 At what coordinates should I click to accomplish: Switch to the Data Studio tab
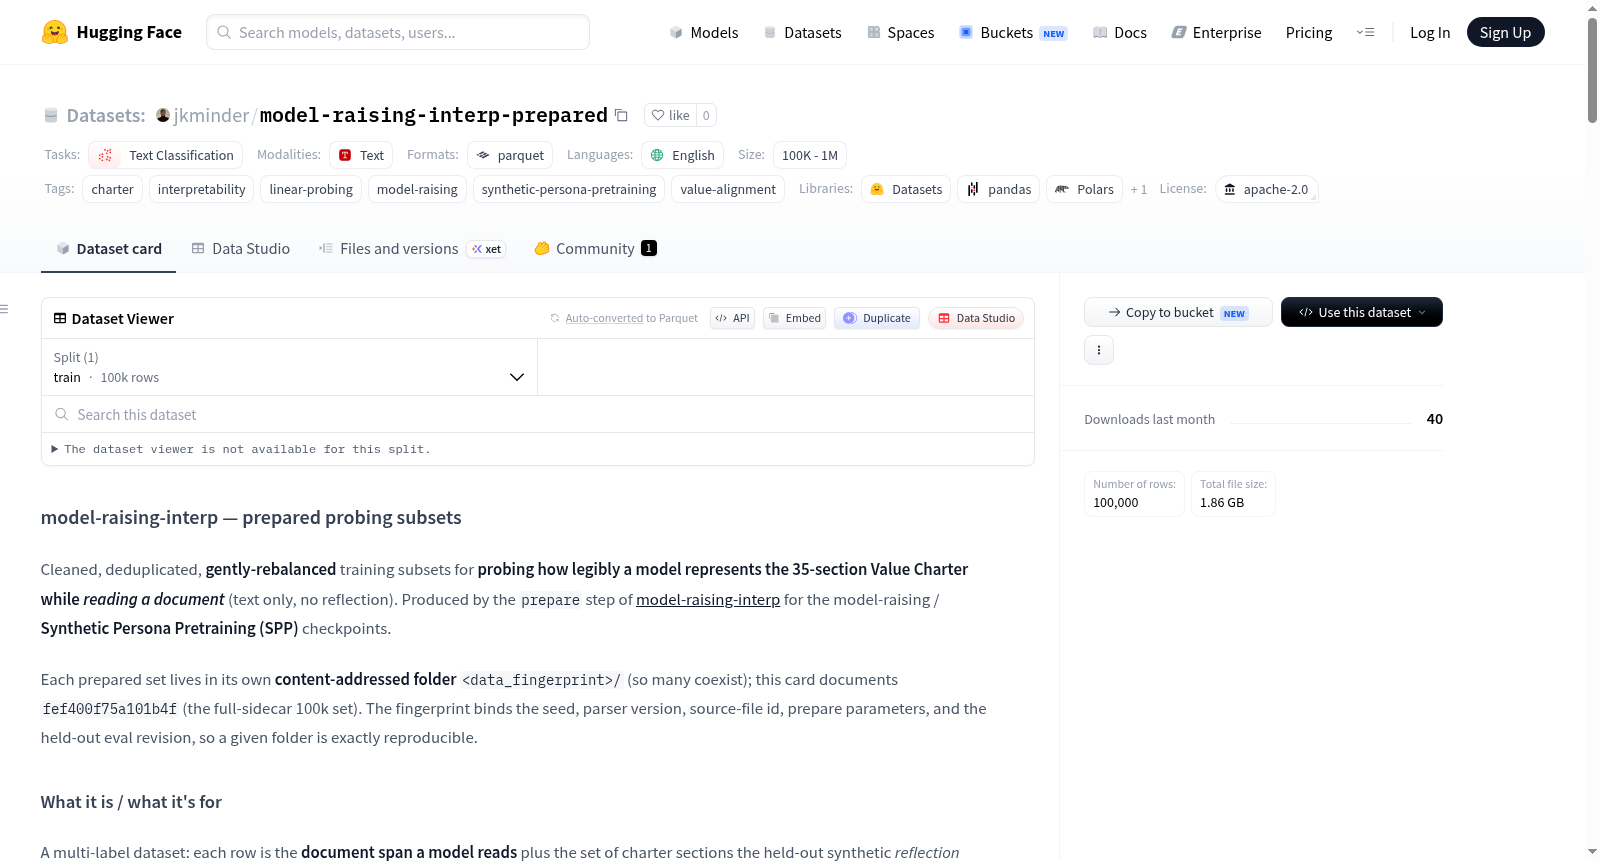[241, 249]
